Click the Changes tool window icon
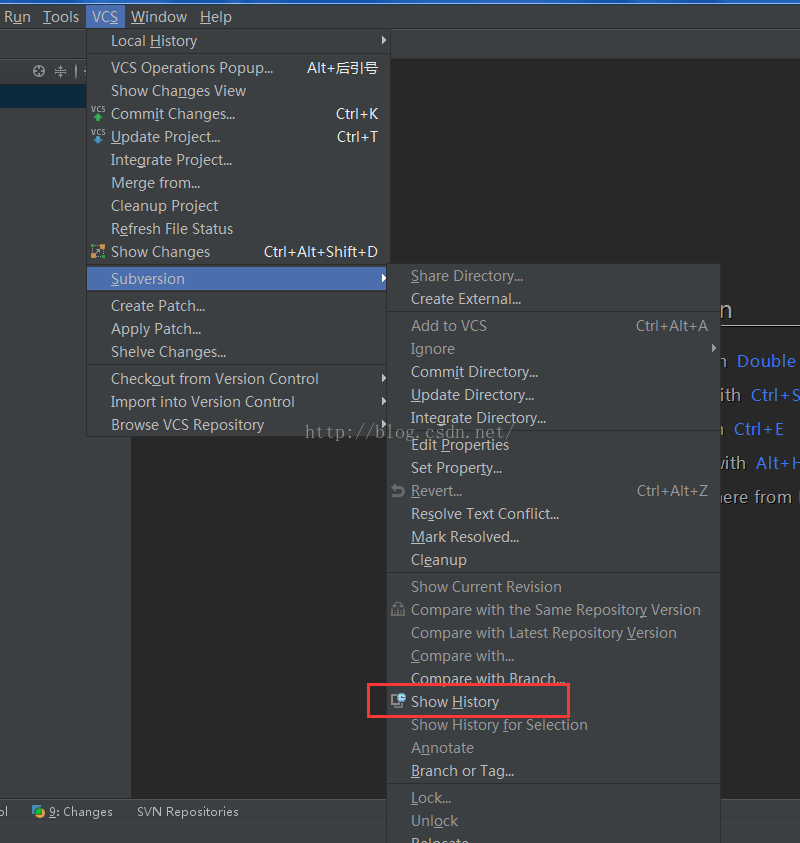Image resolution: width=800 pixels, height=843 pixels. coord(38,811)
